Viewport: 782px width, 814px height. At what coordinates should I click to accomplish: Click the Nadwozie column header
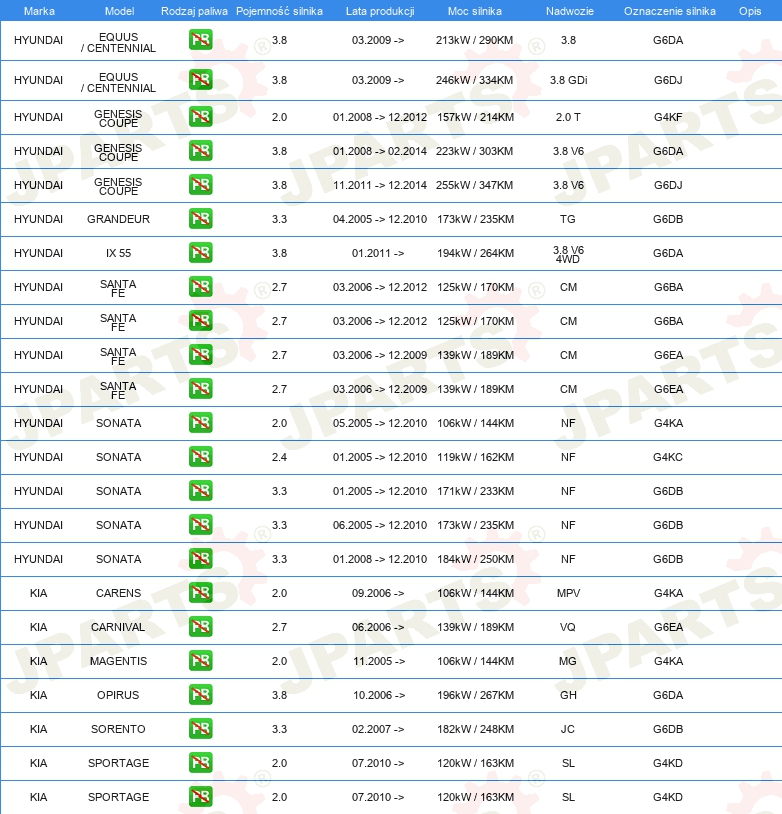(569, 11)
